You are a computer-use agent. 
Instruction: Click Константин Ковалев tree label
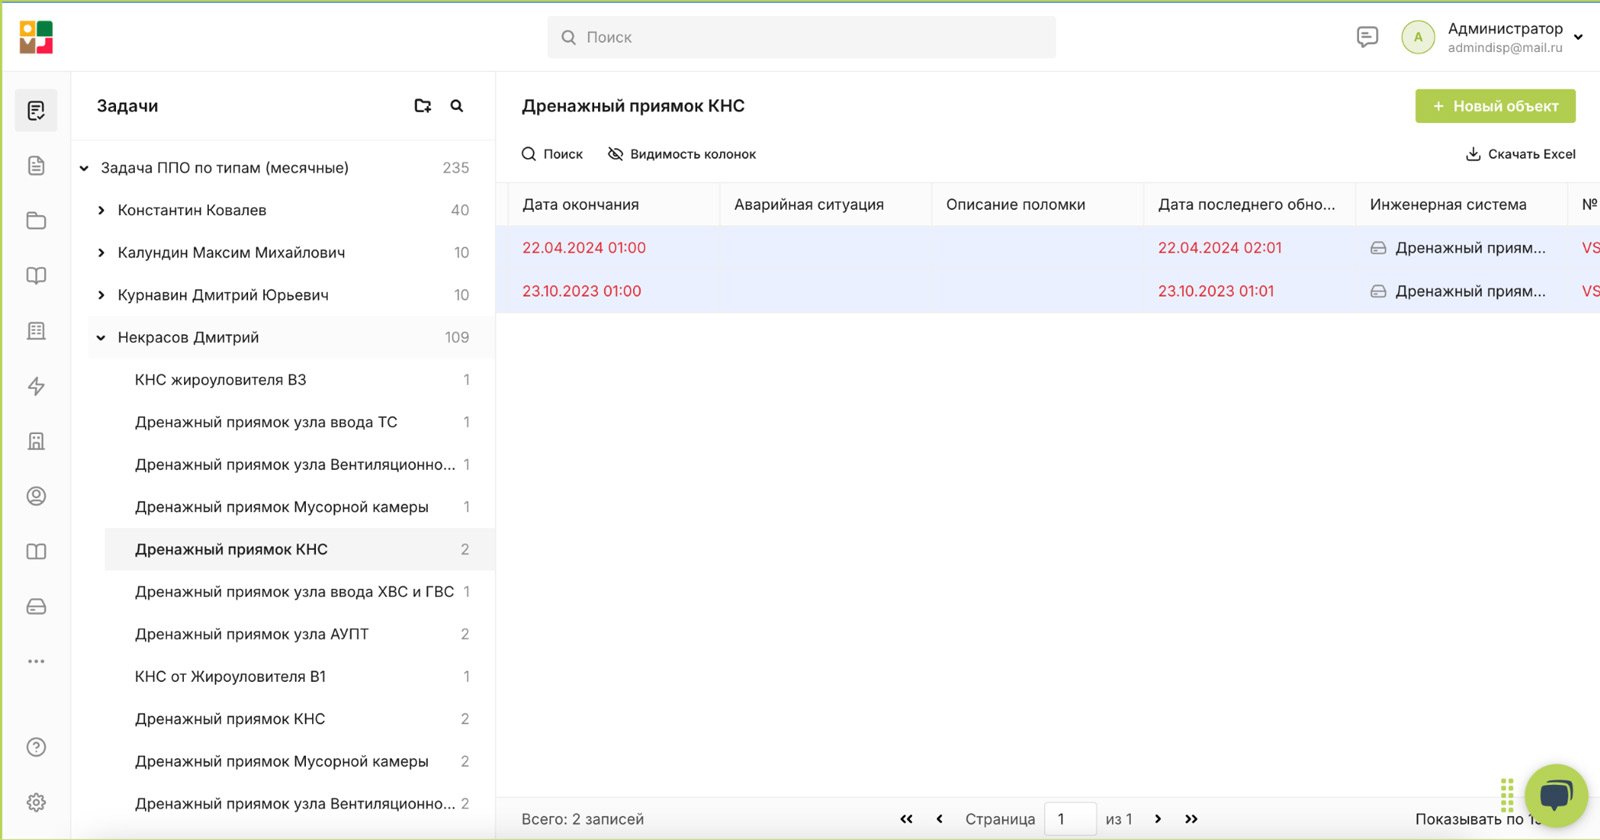click(x=192, y=210)
